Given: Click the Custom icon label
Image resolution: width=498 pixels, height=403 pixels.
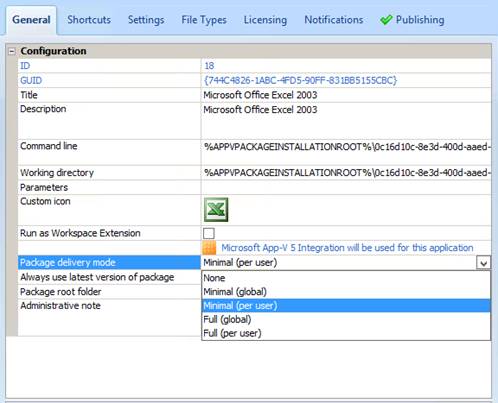Looking at the screenshot, I should coord(45,201).
